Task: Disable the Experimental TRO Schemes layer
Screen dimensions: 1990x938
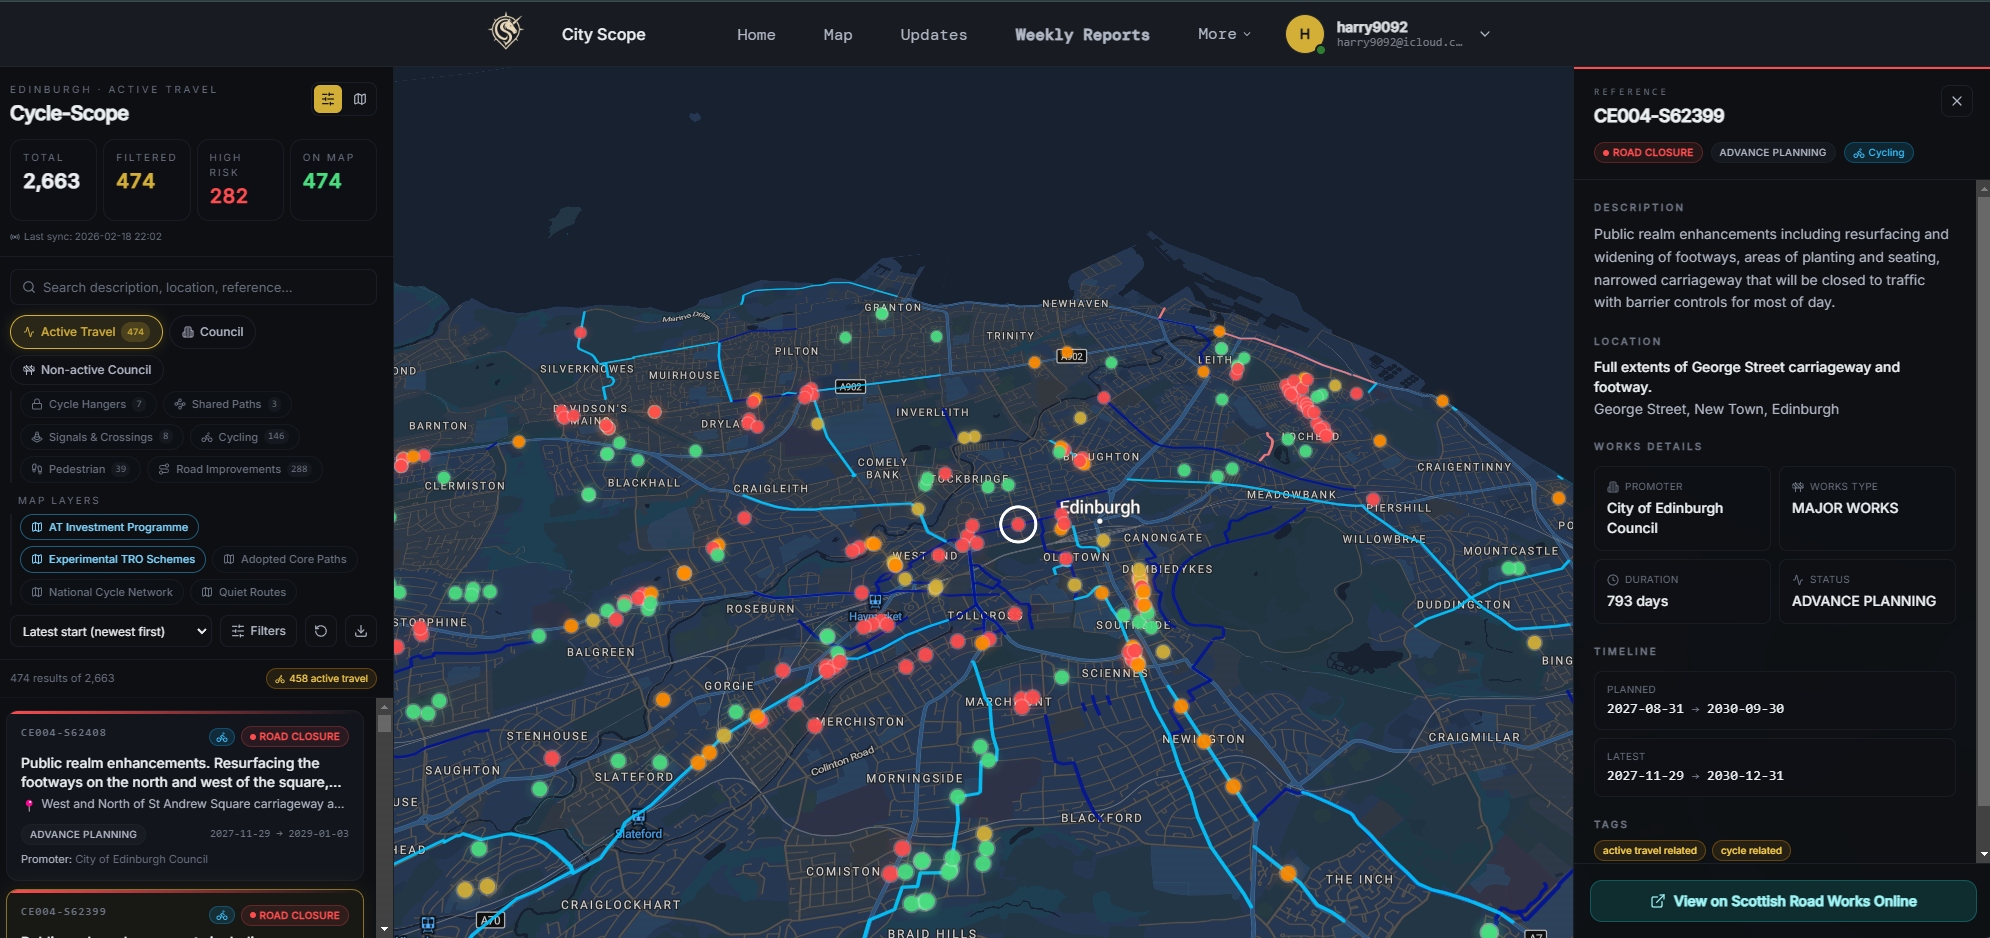Action: pyautogui.click(x=113, y=559)
